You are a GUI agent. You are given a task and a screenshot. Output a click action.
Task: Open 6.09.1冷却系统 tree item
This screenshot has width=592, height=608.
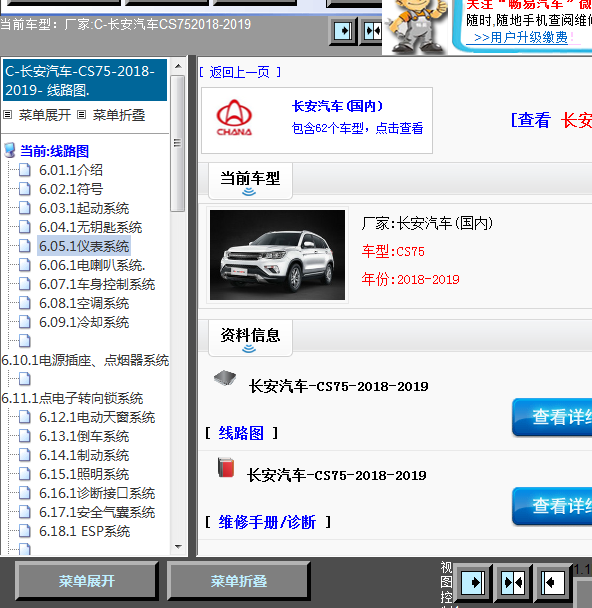click(84, 322)
